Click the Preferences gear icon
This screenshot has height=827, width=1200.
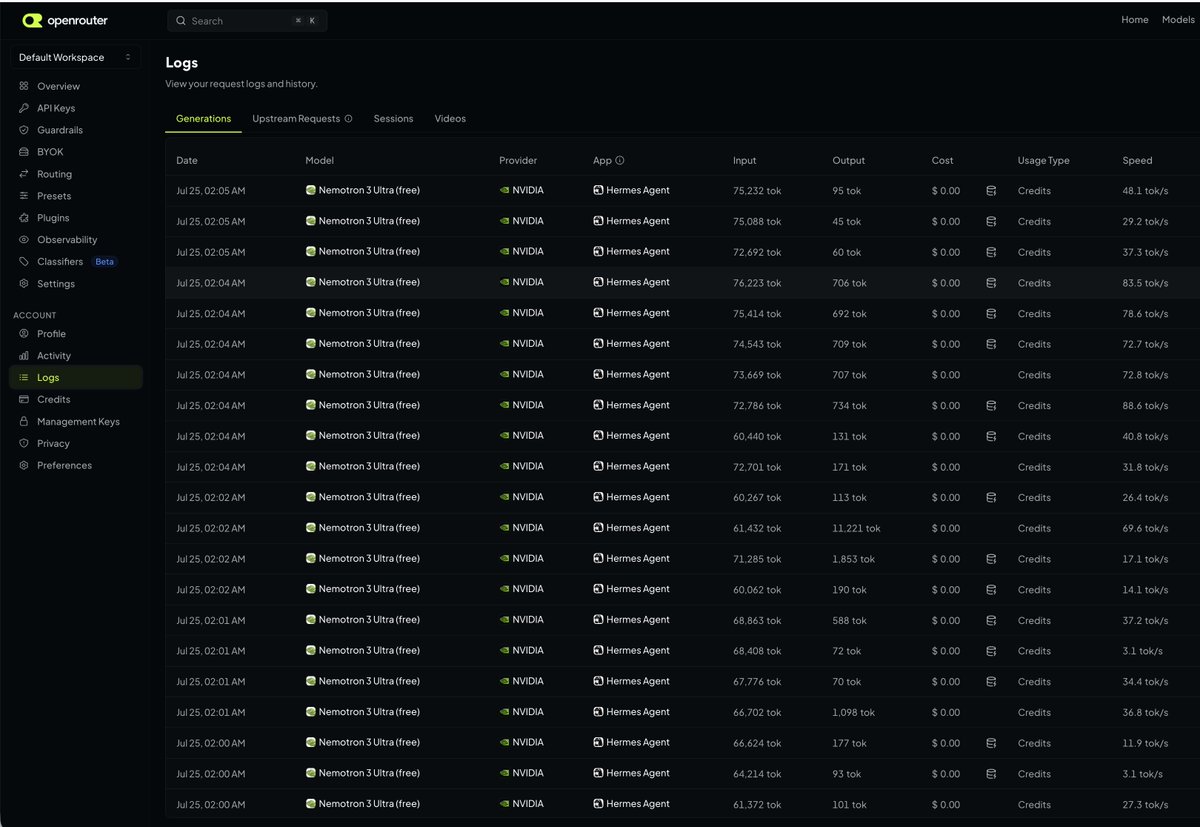tap(24, 465)
